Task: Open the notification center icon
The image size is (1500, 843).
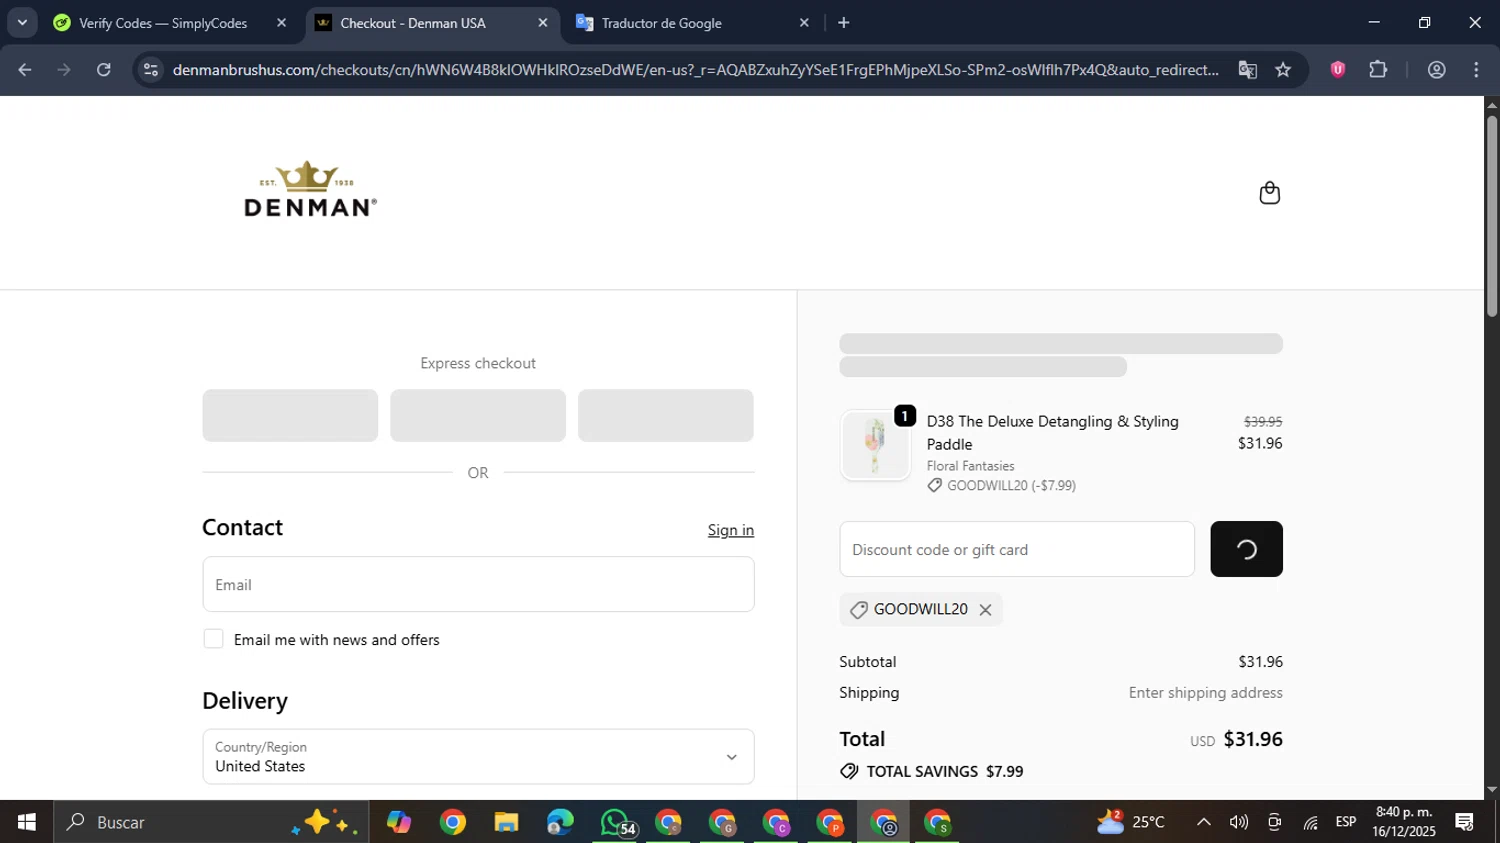Action: pyautogui.click(x=1465, y=822)
